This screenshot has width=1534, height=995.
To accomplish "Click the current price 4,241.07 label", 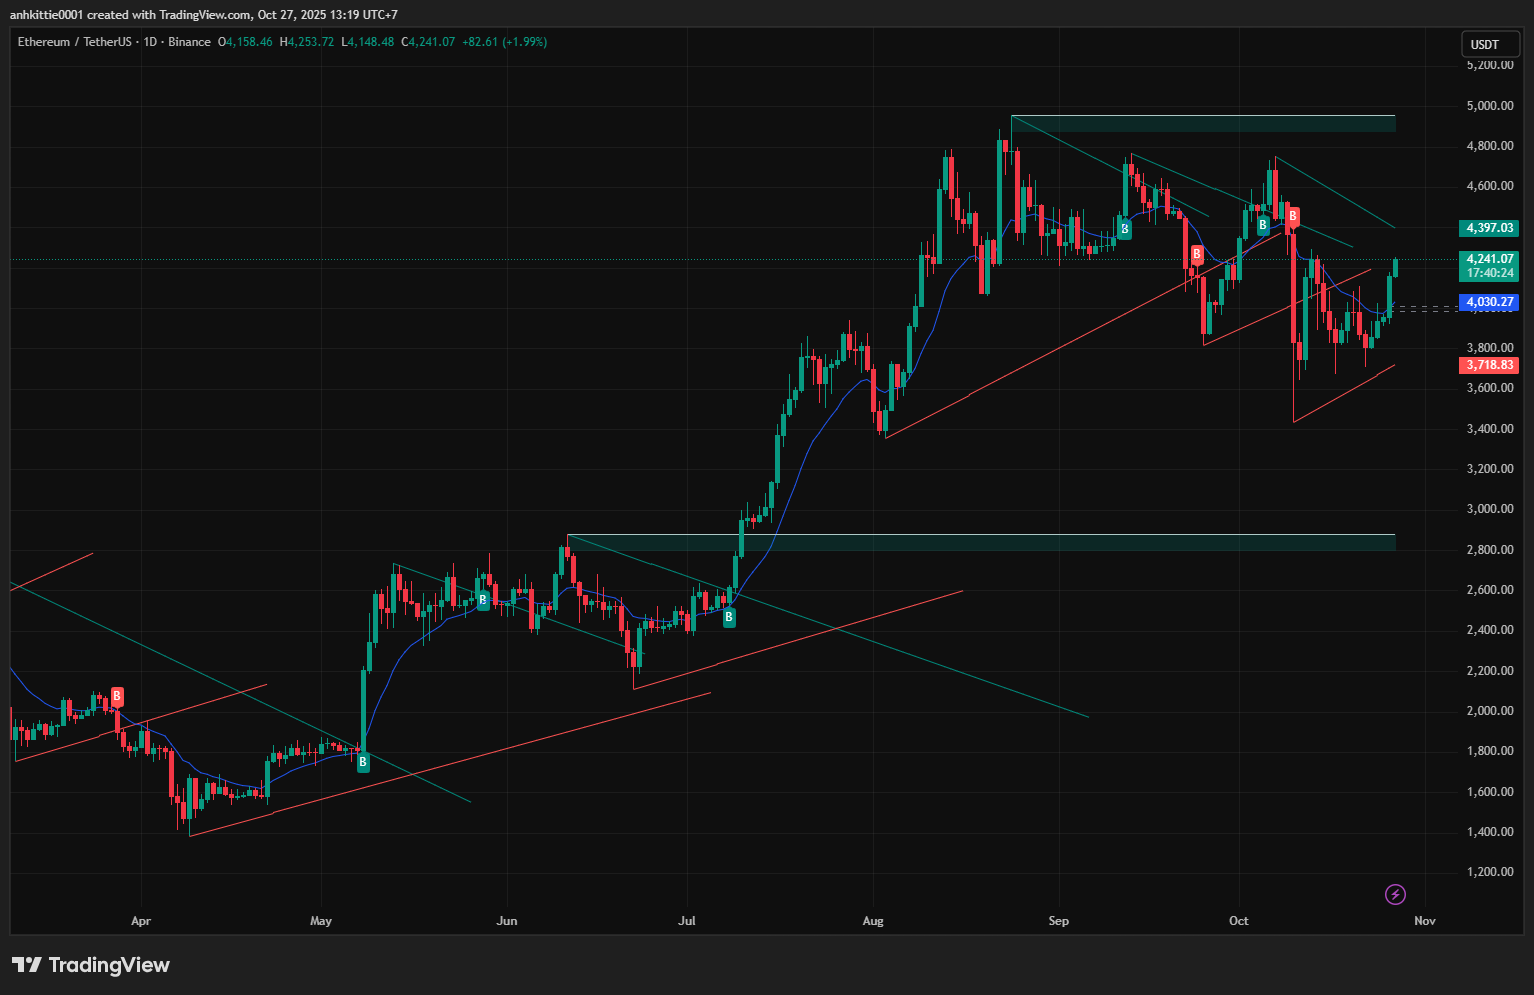I will [1489, 259].
